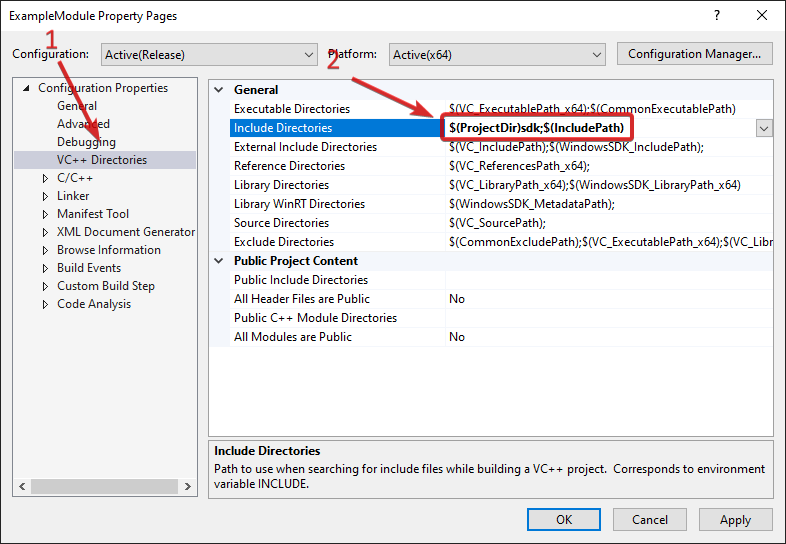
Task: Select VC++ Directories in the tree
Action: tap(102, 160)
